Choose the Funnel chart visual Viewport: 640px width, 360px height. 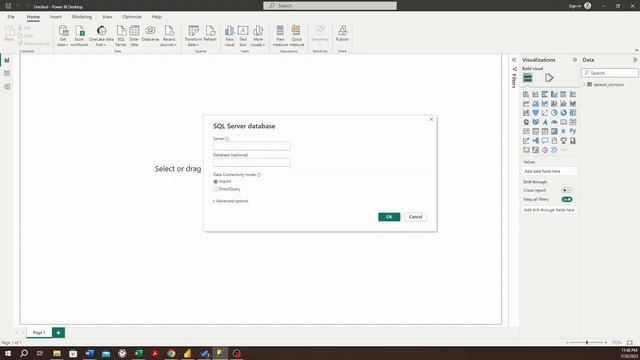point(536,113)
